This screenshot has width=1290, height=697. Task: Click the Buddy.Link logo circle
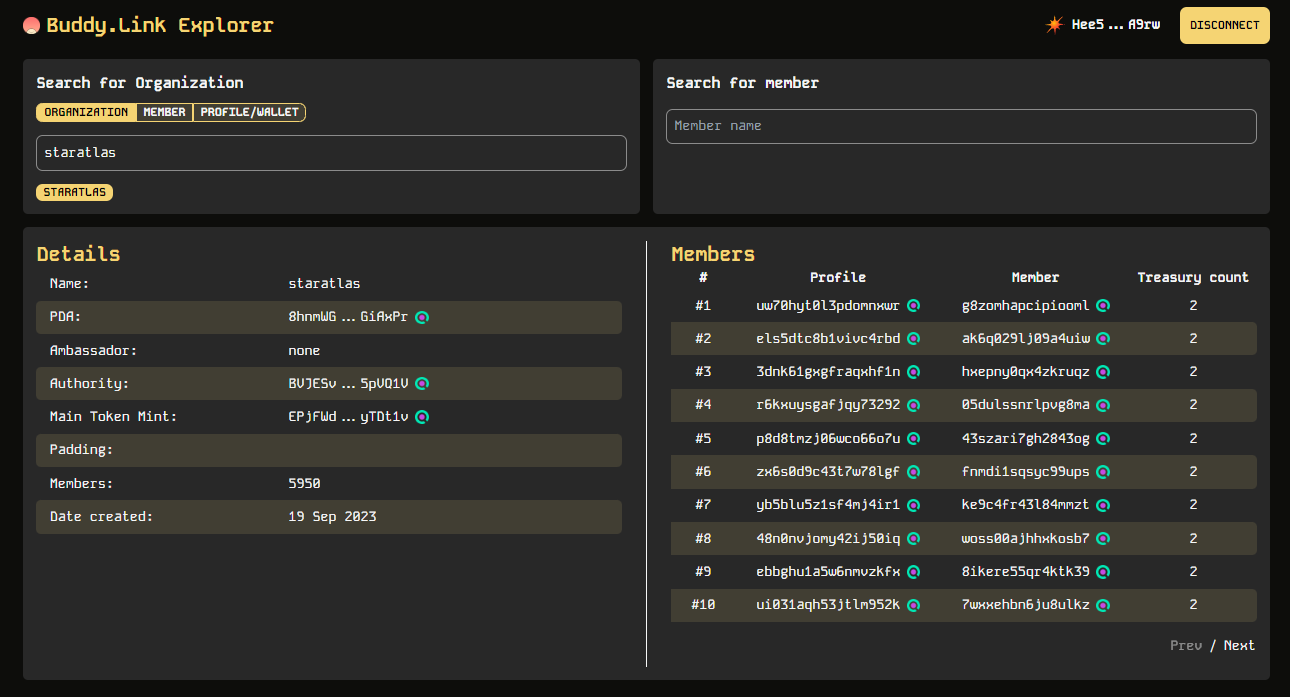[31, 25]
